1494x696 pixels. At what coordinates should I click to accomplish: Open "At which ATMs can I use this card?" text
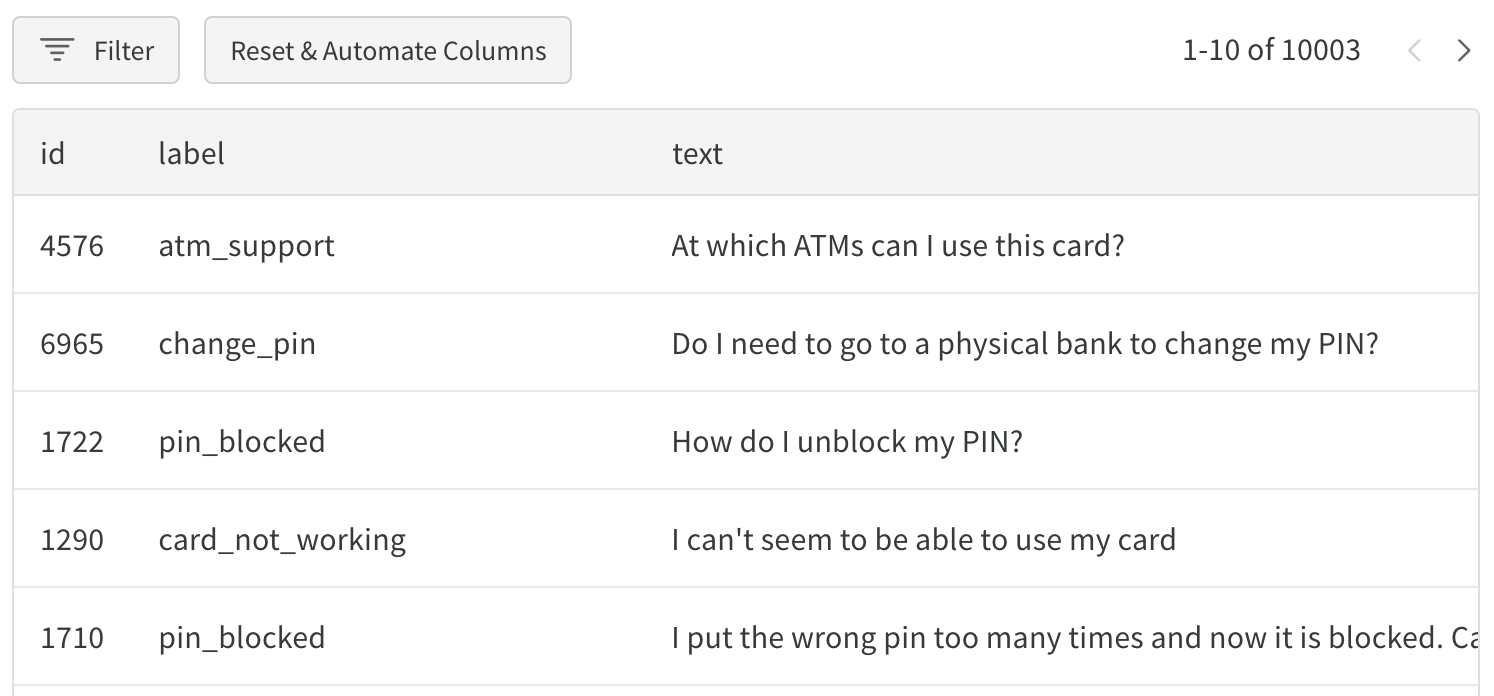coord(898,246)
